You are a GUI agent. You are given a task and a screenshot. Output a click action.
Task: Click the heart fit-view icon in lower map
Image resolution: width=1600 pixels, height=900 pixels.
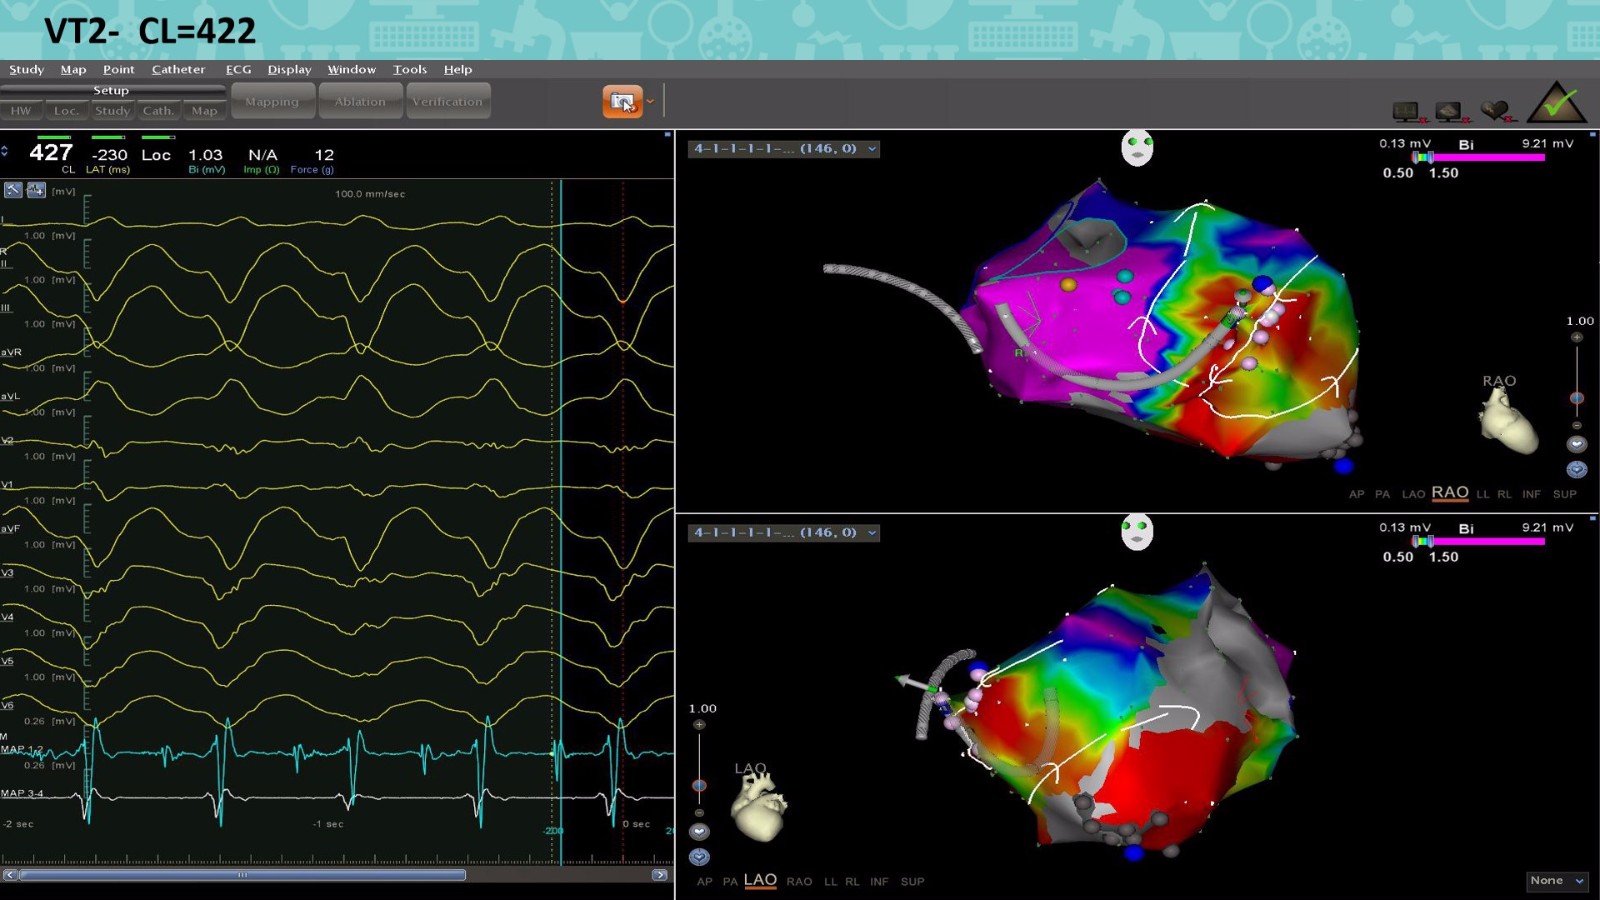pos(699,831)
